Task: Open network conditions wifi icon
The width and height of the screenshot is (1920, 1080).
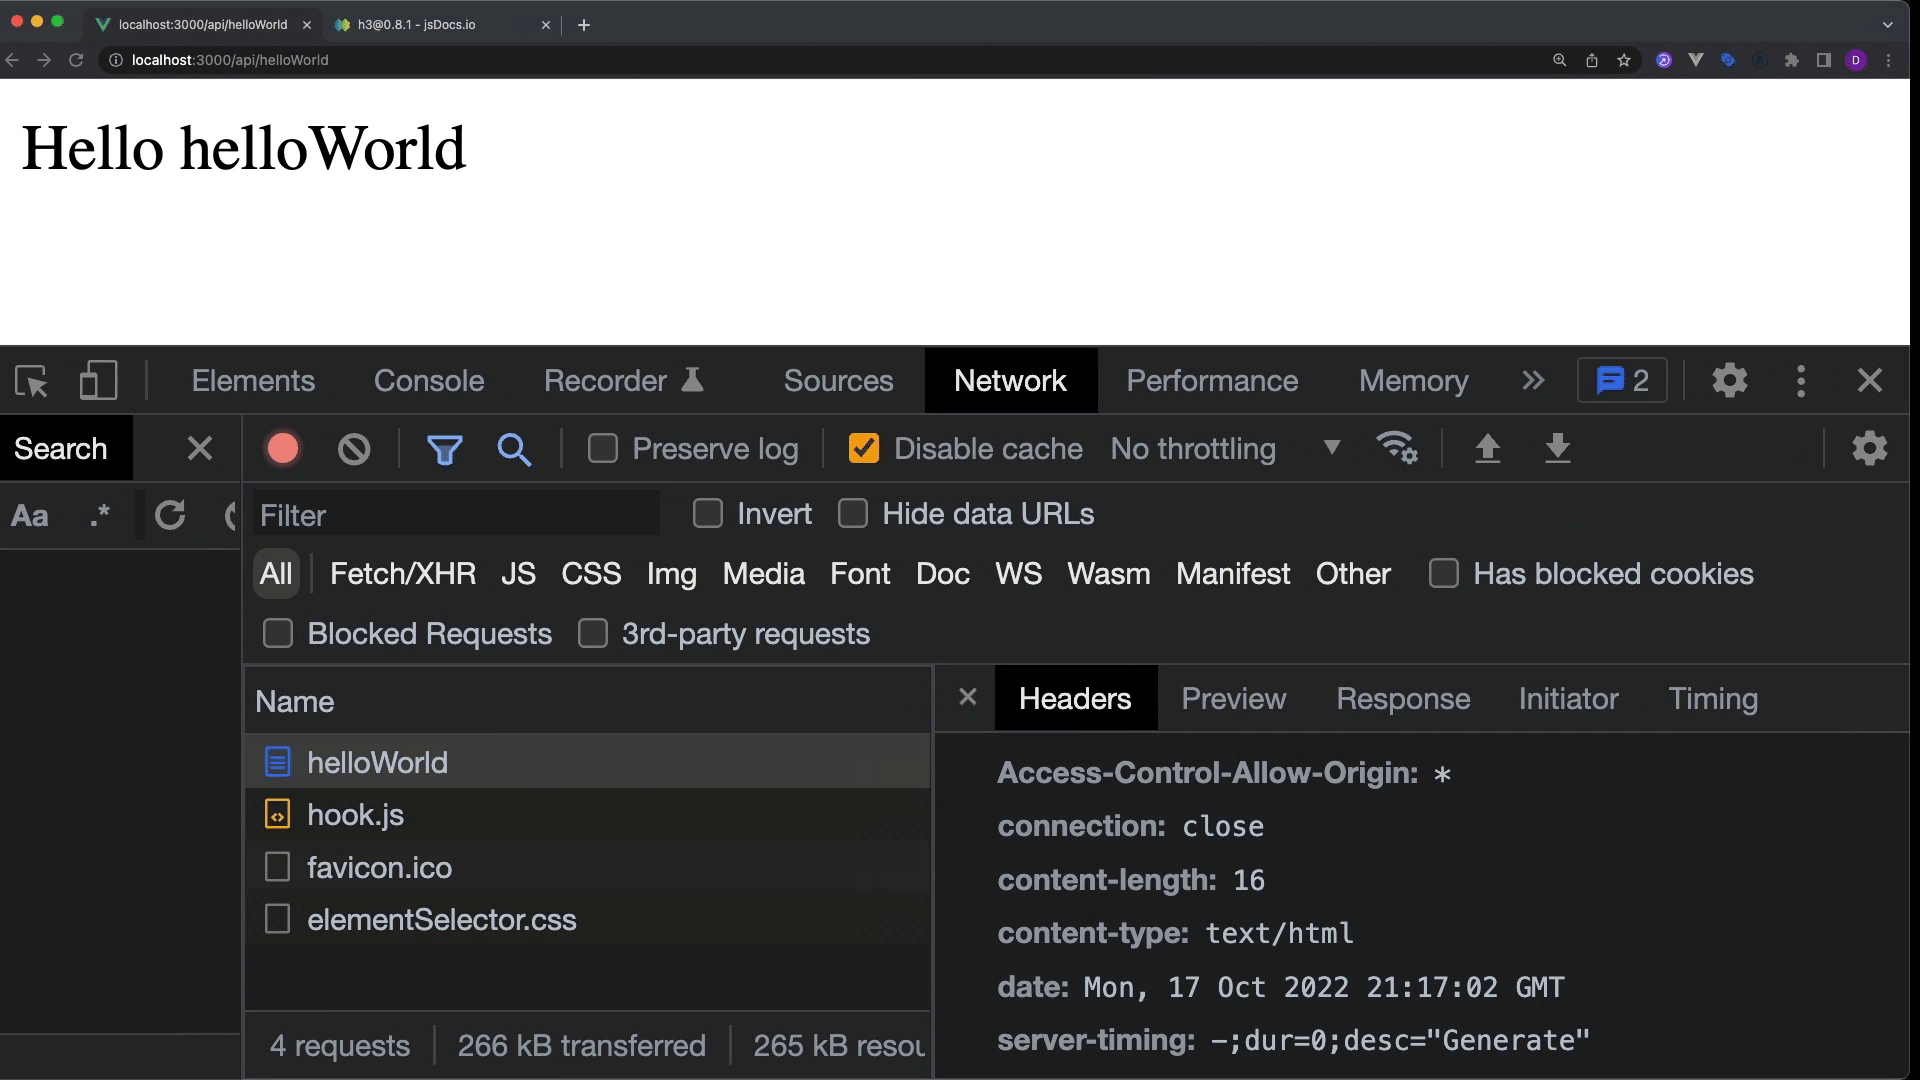Action: click(1397, 448)
